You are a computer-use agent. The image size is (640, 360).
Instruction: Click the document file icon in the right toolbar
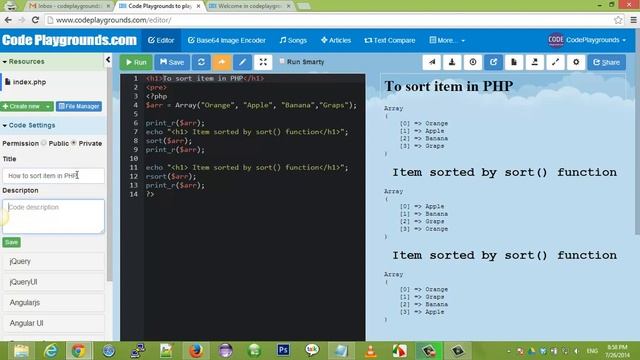tap(514, 62)
